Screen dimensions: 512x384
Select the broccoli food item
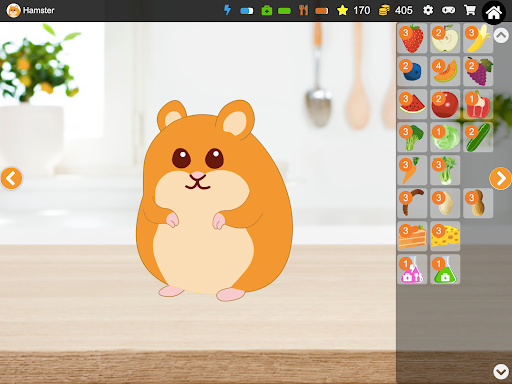coord(412,137)
